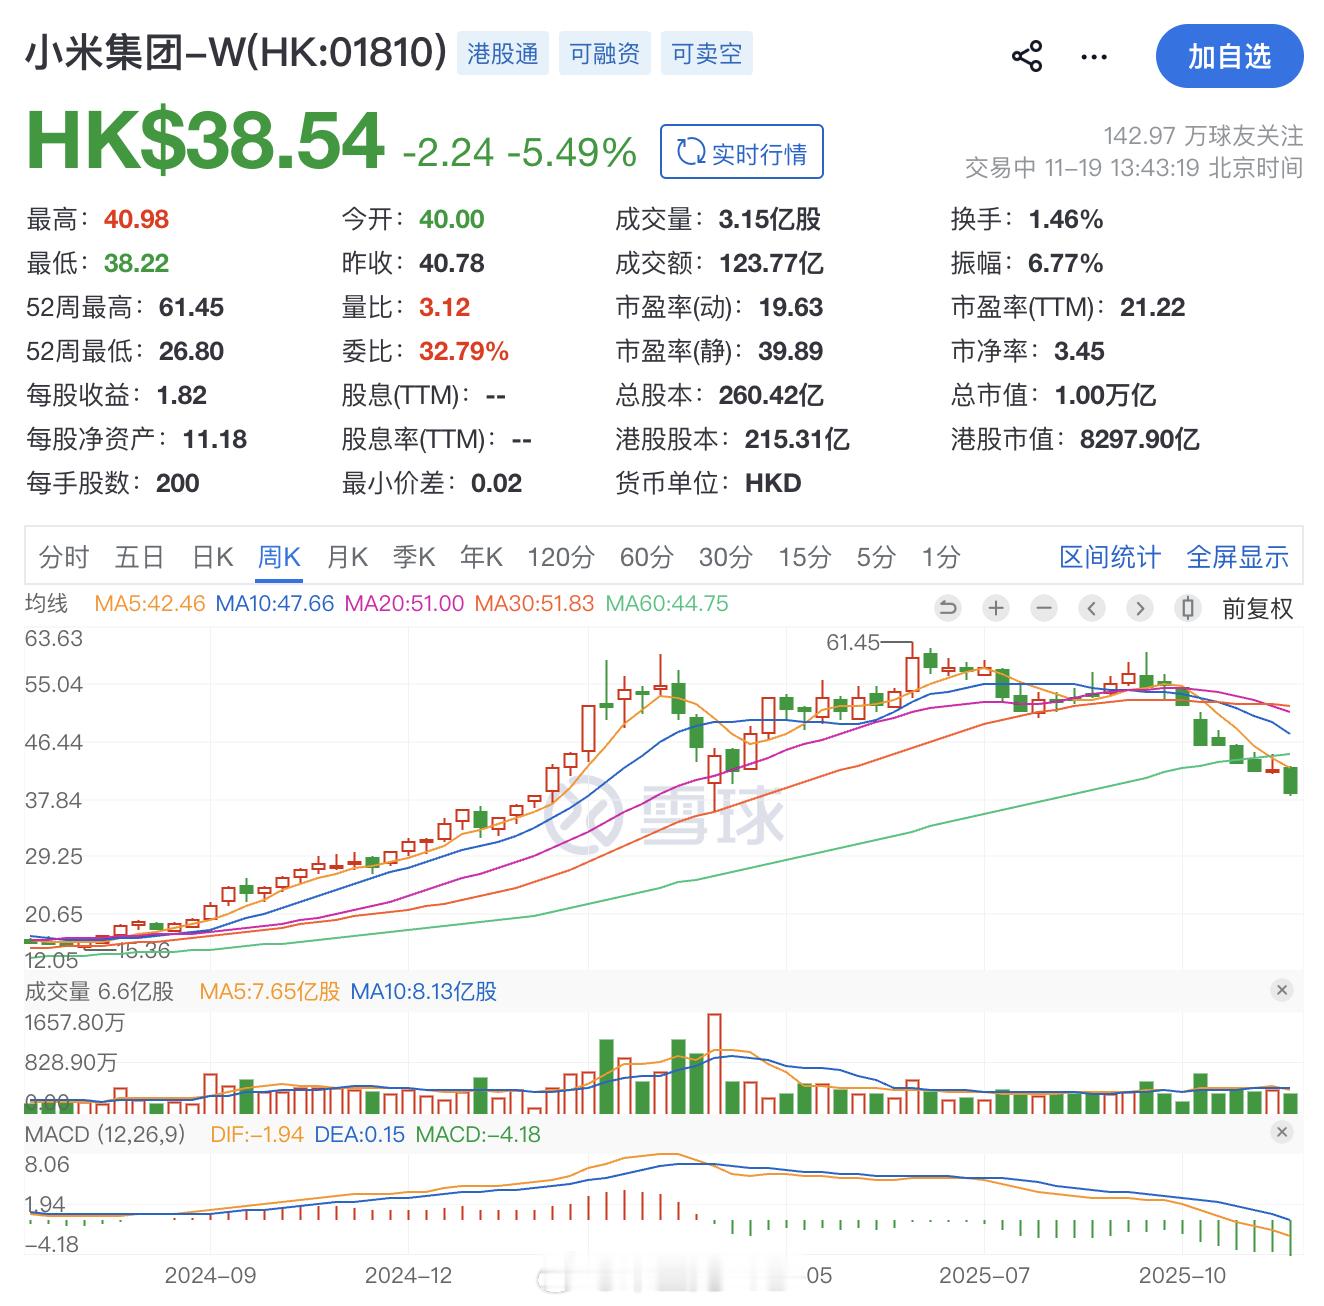The width and height of the screenshot is (1324, 1306).
Task: Click the MA60:44.75 legend value
Action: tap(667, 604)
